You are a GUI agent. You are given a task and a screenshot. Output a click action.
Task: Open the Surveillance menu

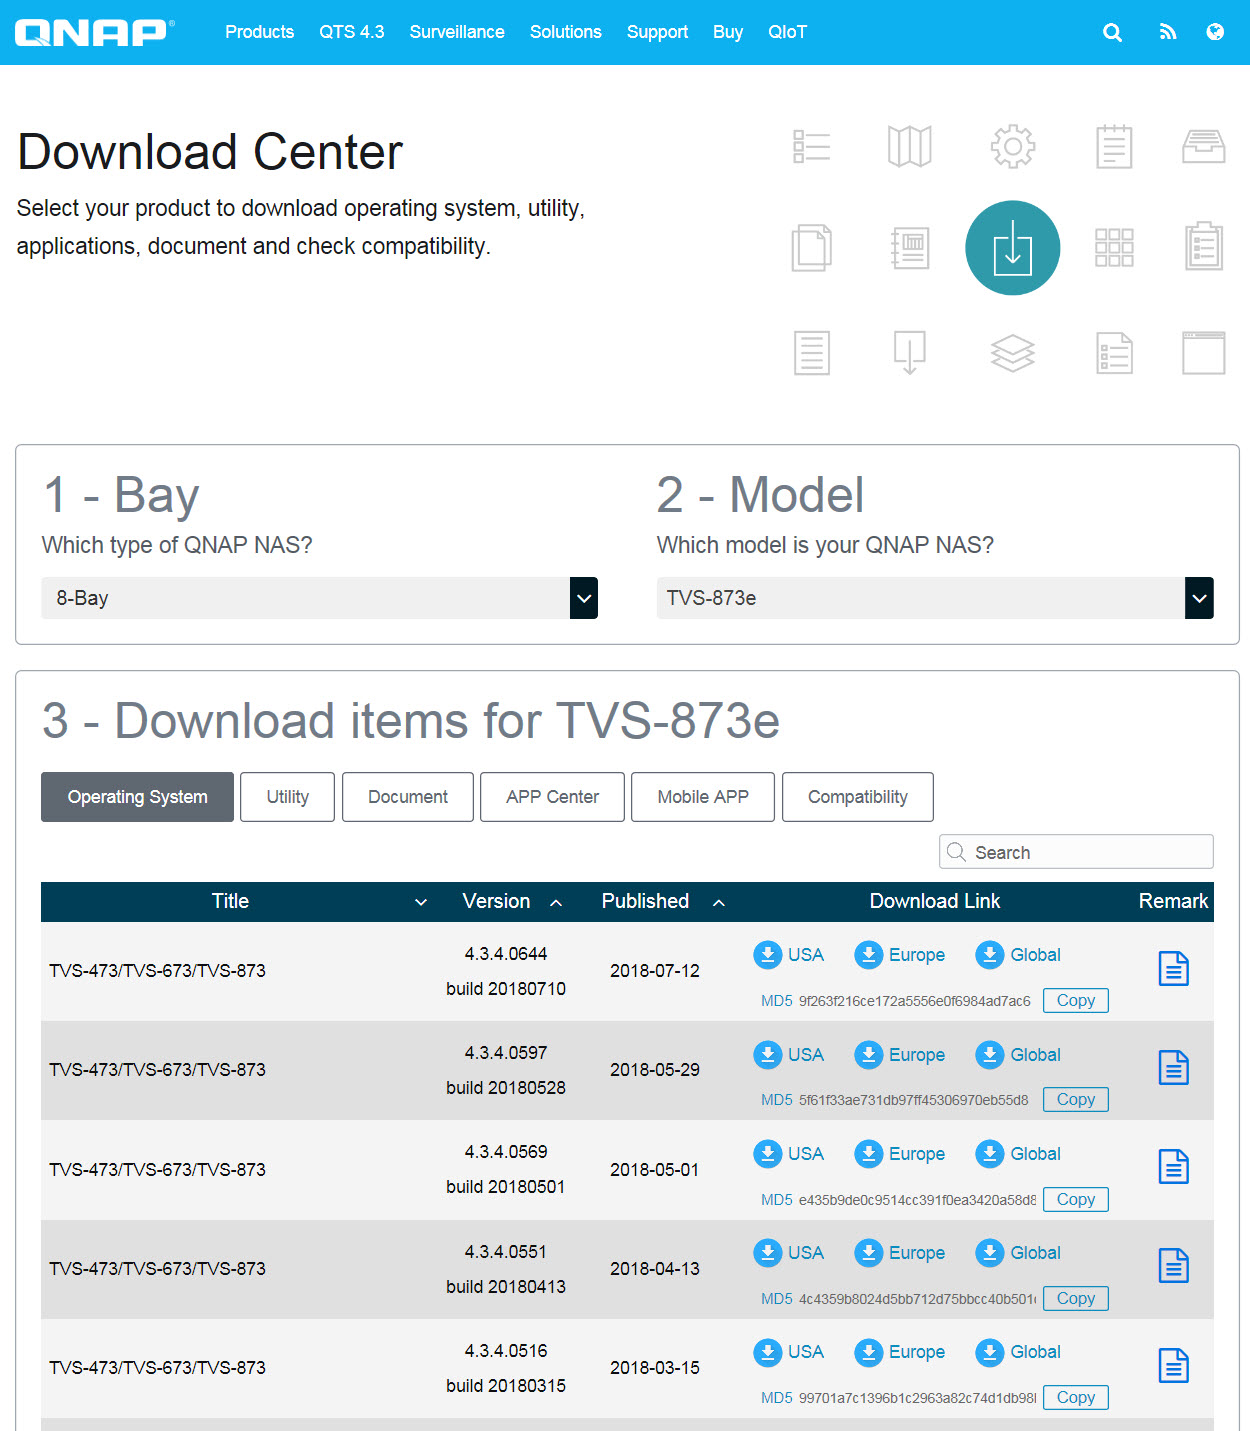click(457, 32)
